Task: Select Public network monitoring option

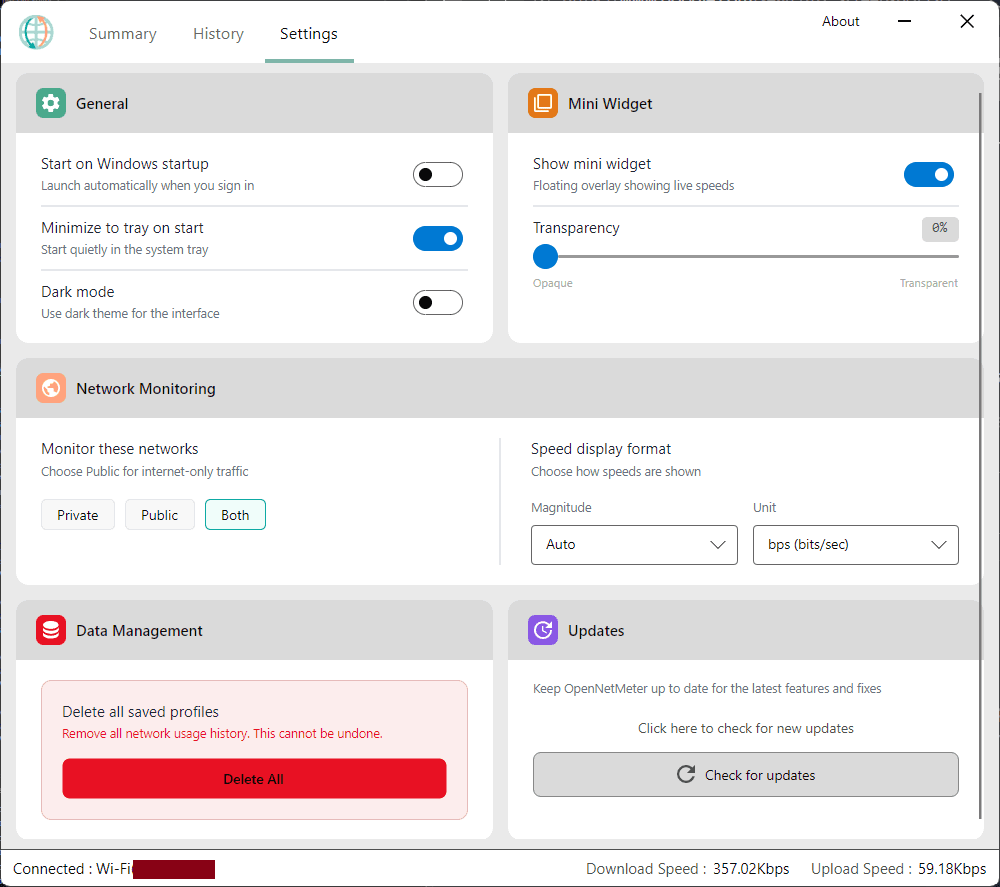Action: 159,515
